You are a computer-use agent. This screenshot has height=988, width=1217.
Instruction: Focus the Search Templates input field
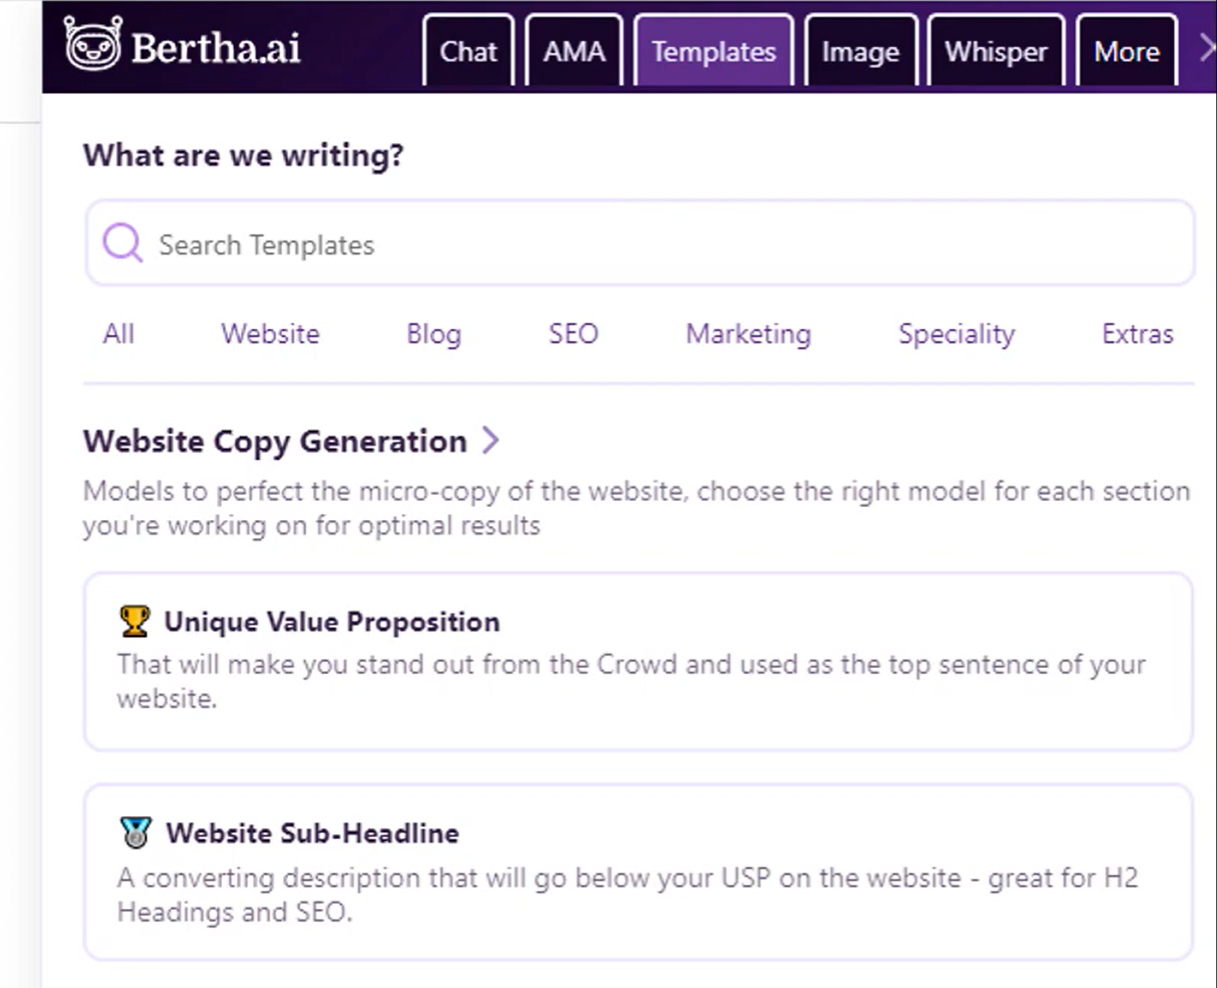(x=640, y=243)
